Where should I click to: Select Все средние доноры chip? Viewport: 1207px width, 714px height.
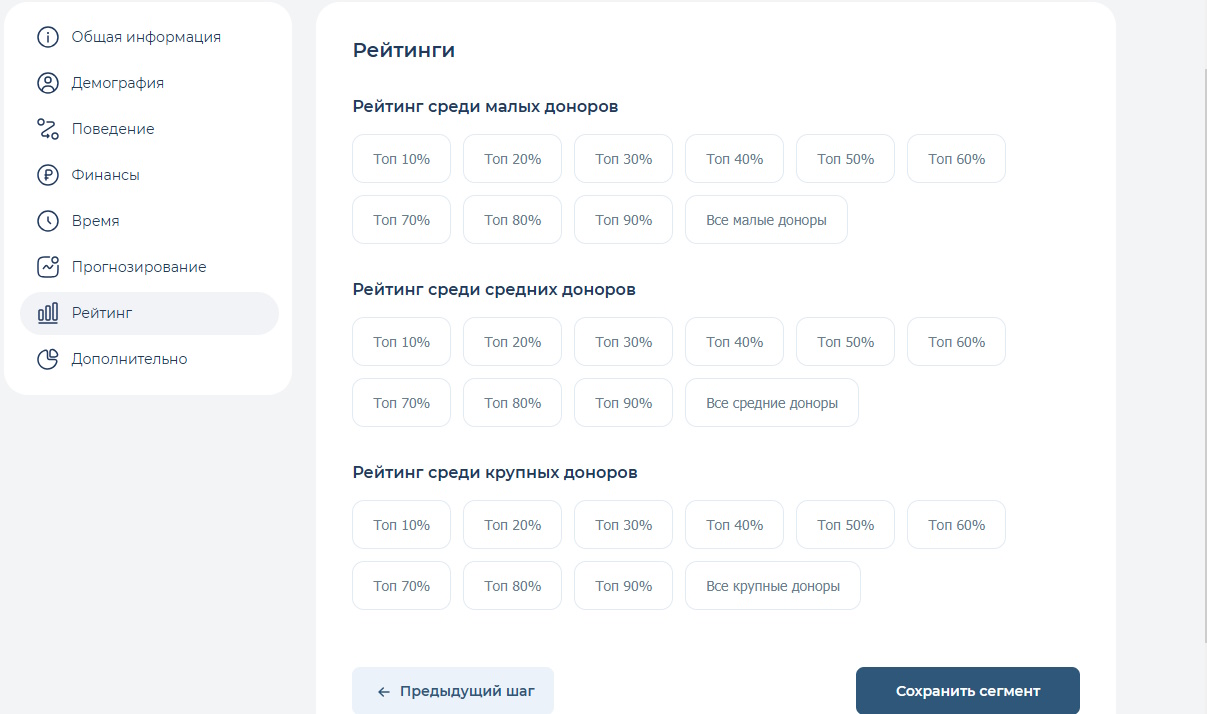(x=771, y=403)
